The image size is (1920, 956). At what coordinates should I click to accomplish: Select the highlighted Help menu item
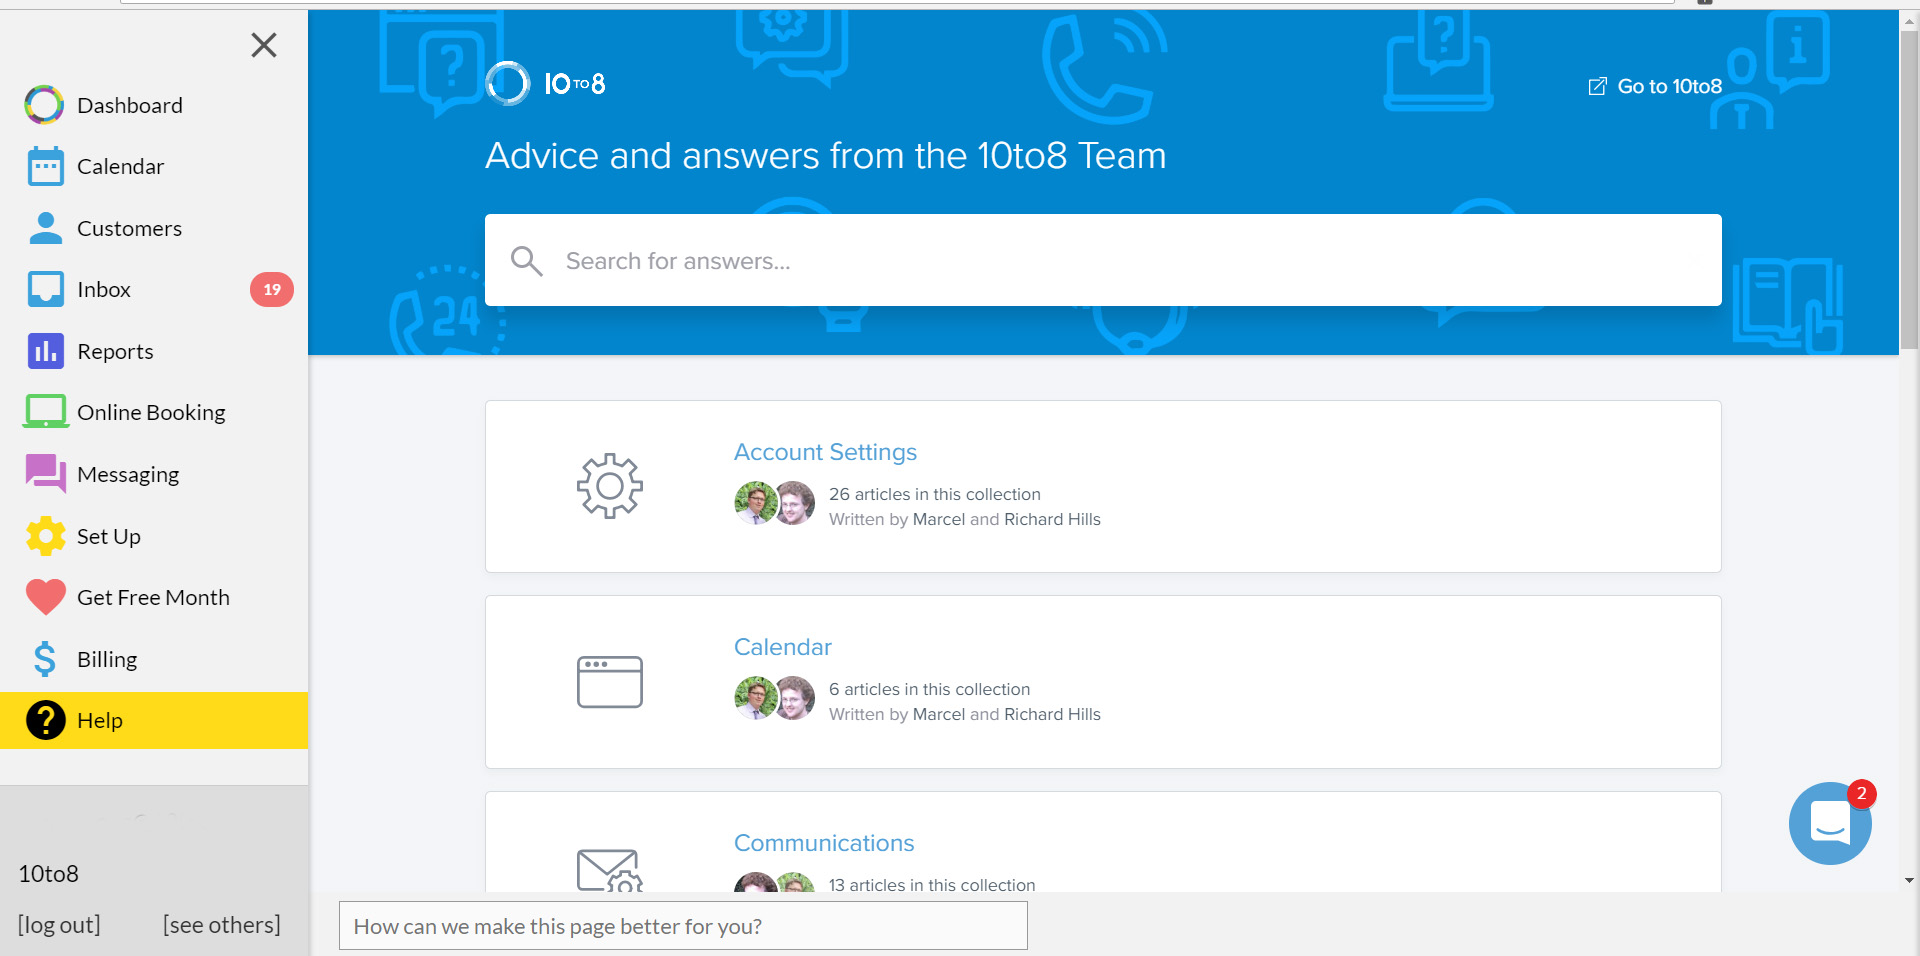pos(154,720)
